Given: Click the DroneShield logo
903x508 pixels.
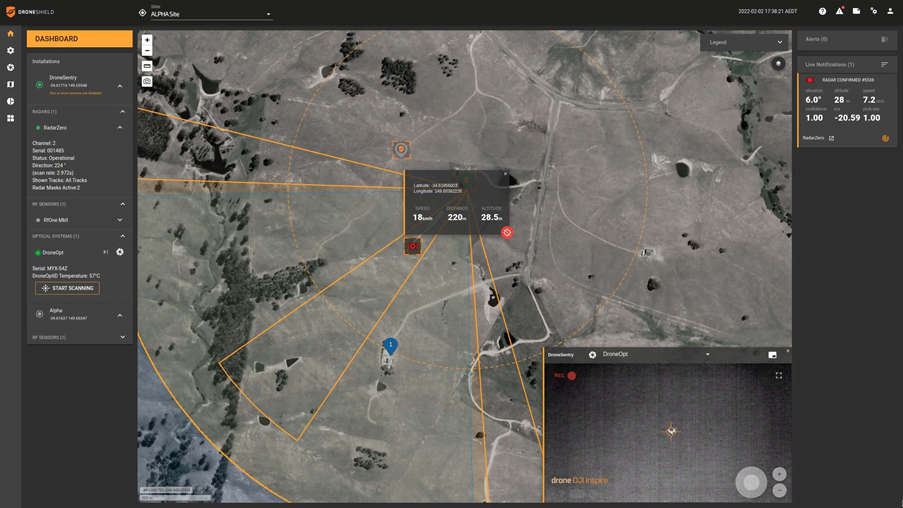Looking at the screenshot, I should click(30, 12).
